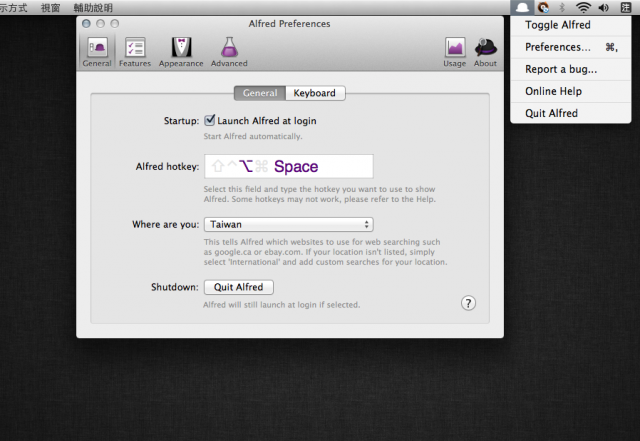Click the "Alfred hotkey:" label
The image size is (640, 441).
[x=167, y=167]
